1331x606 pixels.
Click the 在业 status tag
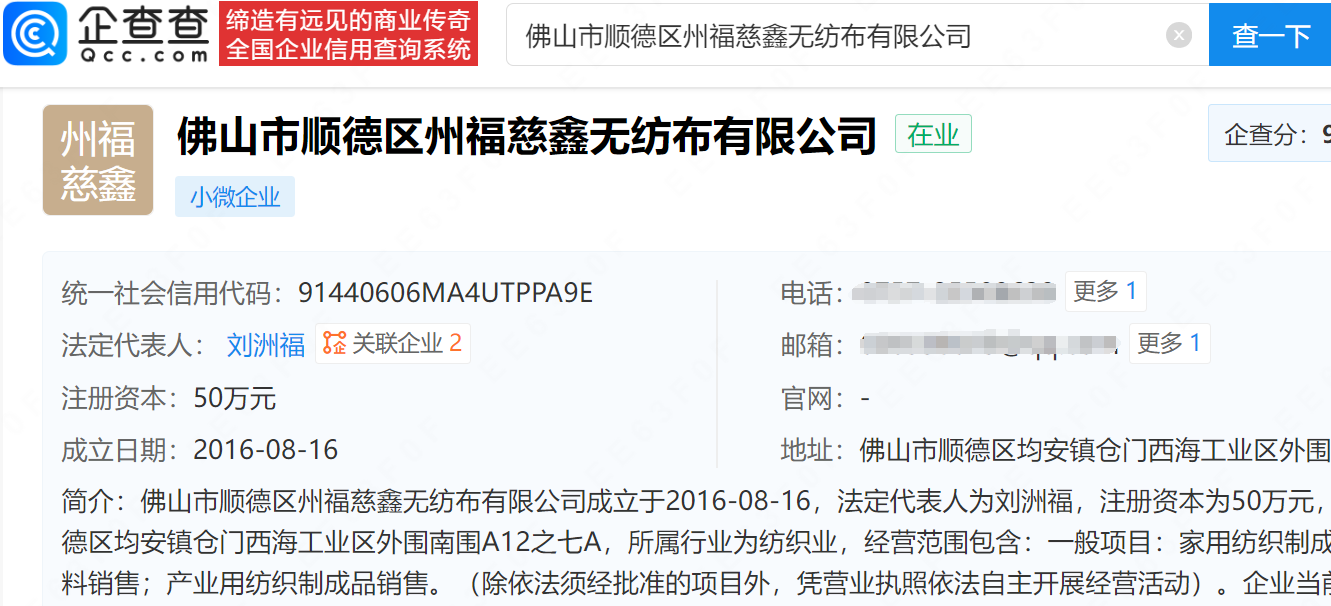coord(933,135)
